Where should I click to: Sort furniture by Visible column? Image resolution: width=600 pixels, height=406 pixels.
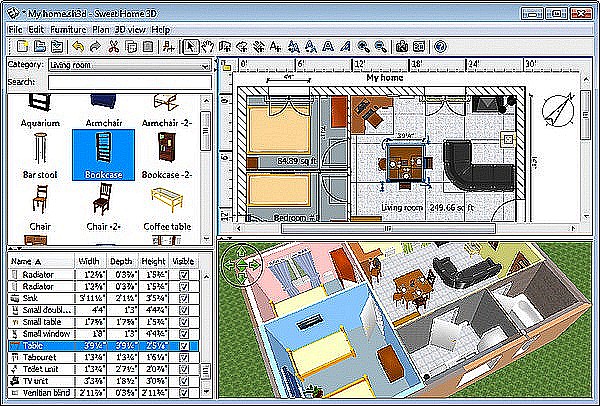(x=184, y=261)
